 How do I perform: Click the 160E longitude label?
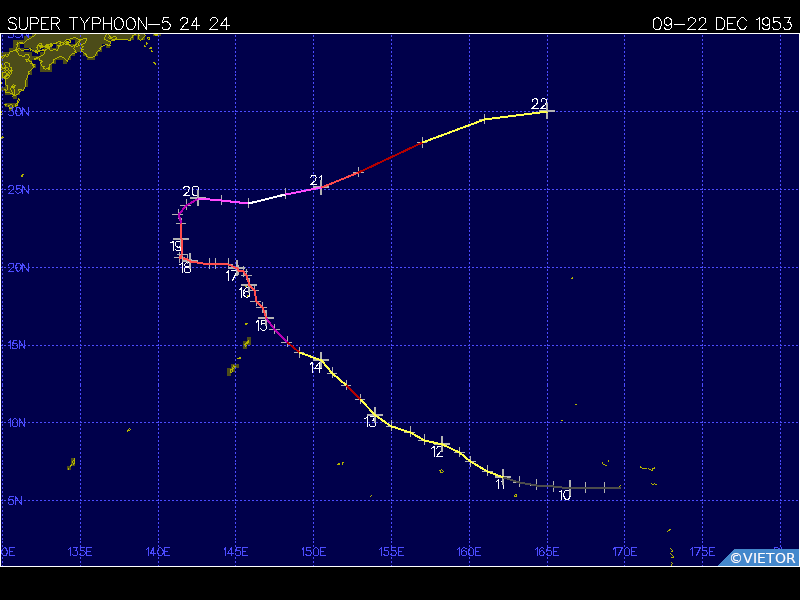(x=469, y=552)
